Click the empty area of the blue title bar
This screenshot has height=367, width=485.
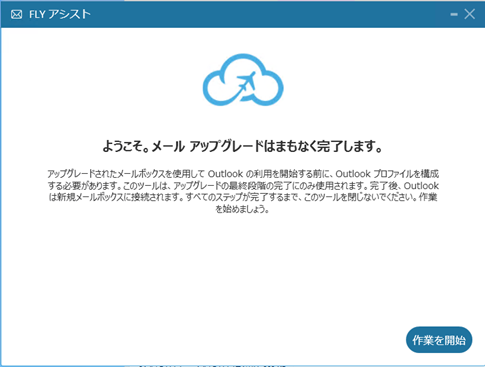point(267,14)
